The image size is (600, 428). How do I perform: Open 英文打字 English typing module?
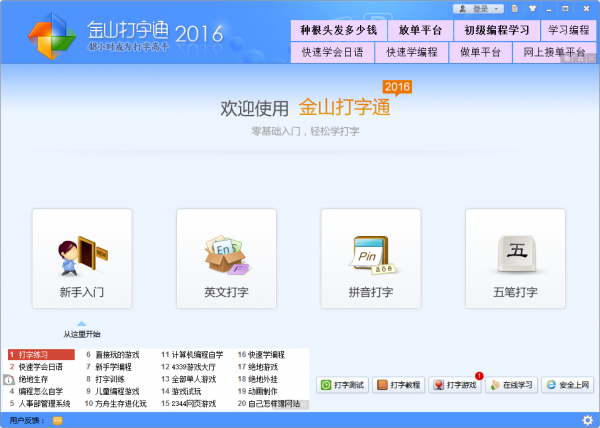(226, 256)
